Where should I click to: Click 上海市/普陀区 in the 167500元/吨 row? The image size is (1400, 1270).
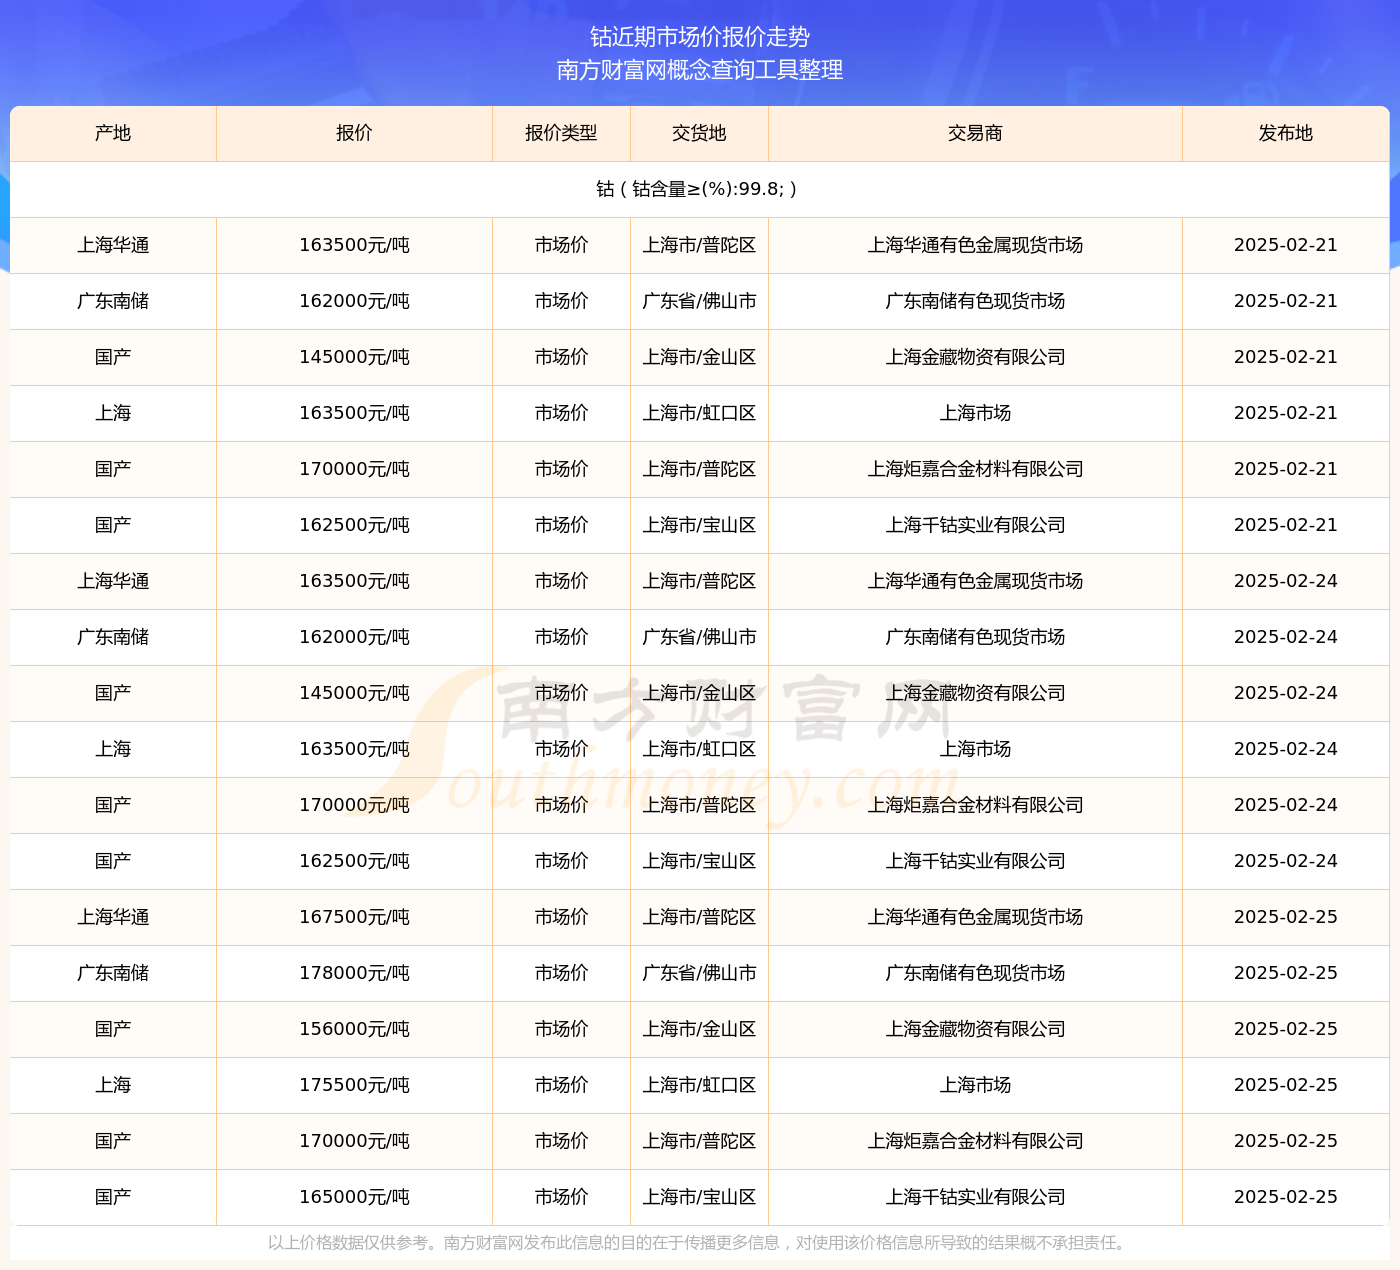click(699, 917)
